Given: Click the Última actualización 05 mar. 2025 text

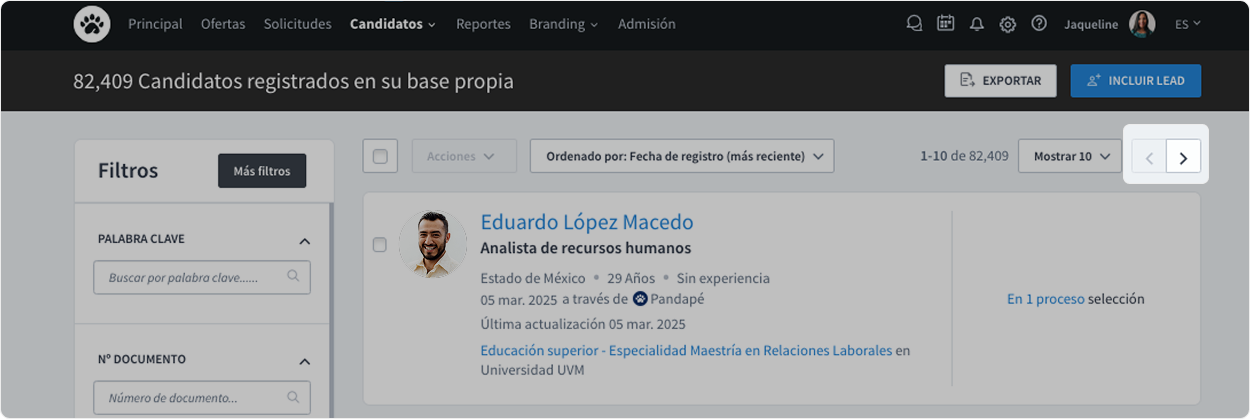Looking at the screenshot, I should (x=583, y=324).
